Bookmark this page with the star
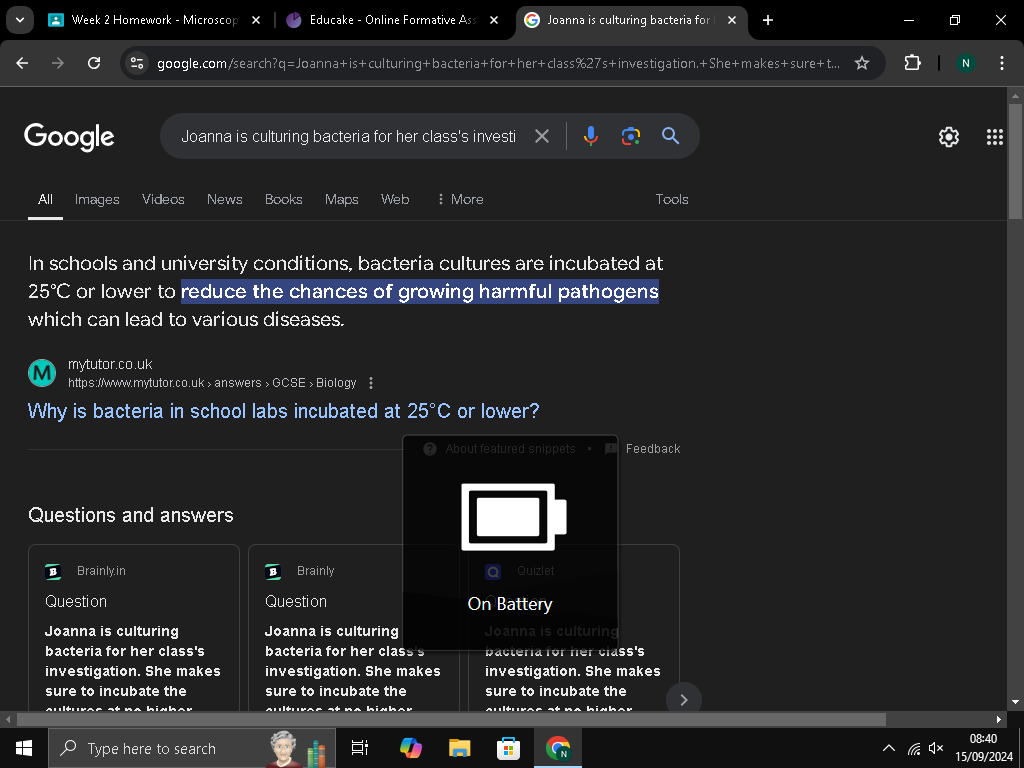 pyautogui.click(x=862, y=63)
